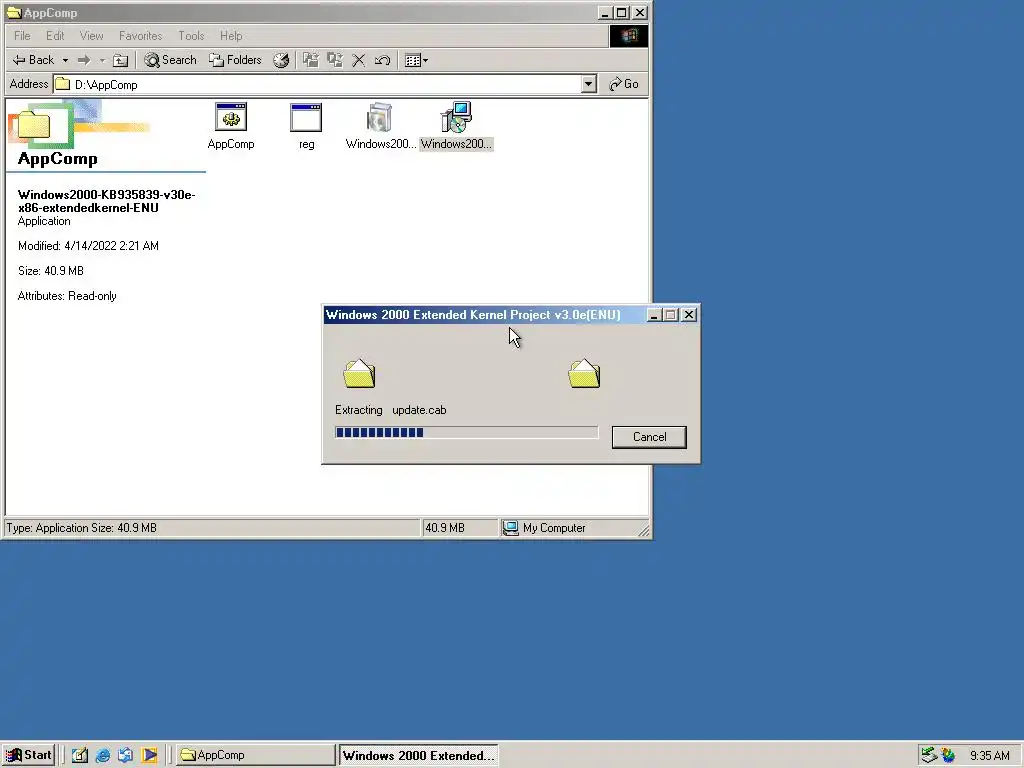
Task: Go up one folder level
Action: [121, 61]
